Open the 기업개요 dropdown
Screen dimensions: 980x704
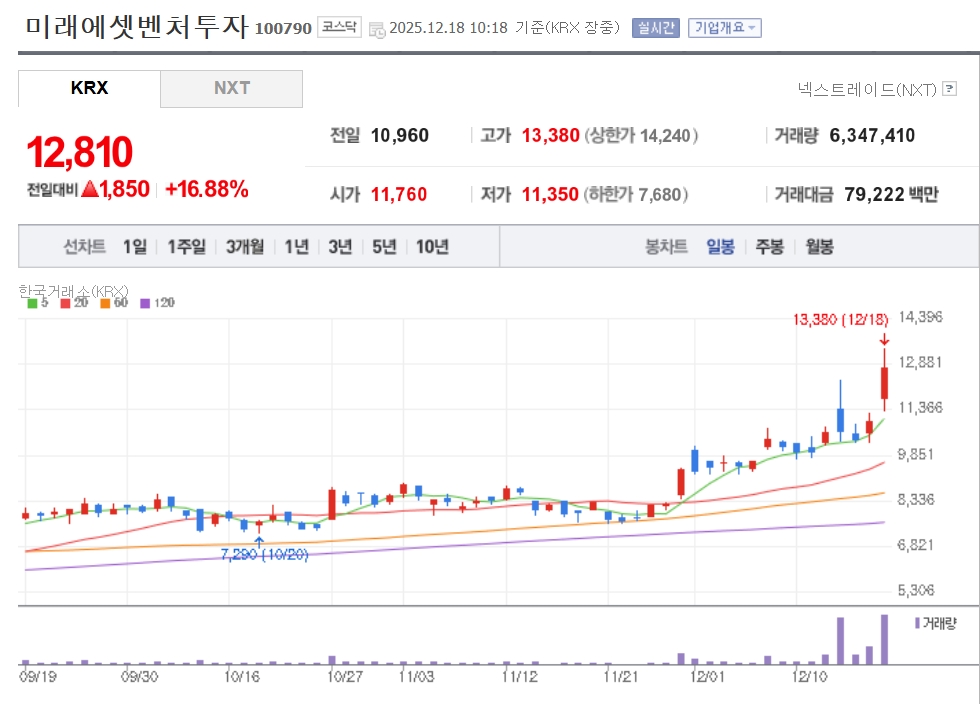click(x=724, y=28)
